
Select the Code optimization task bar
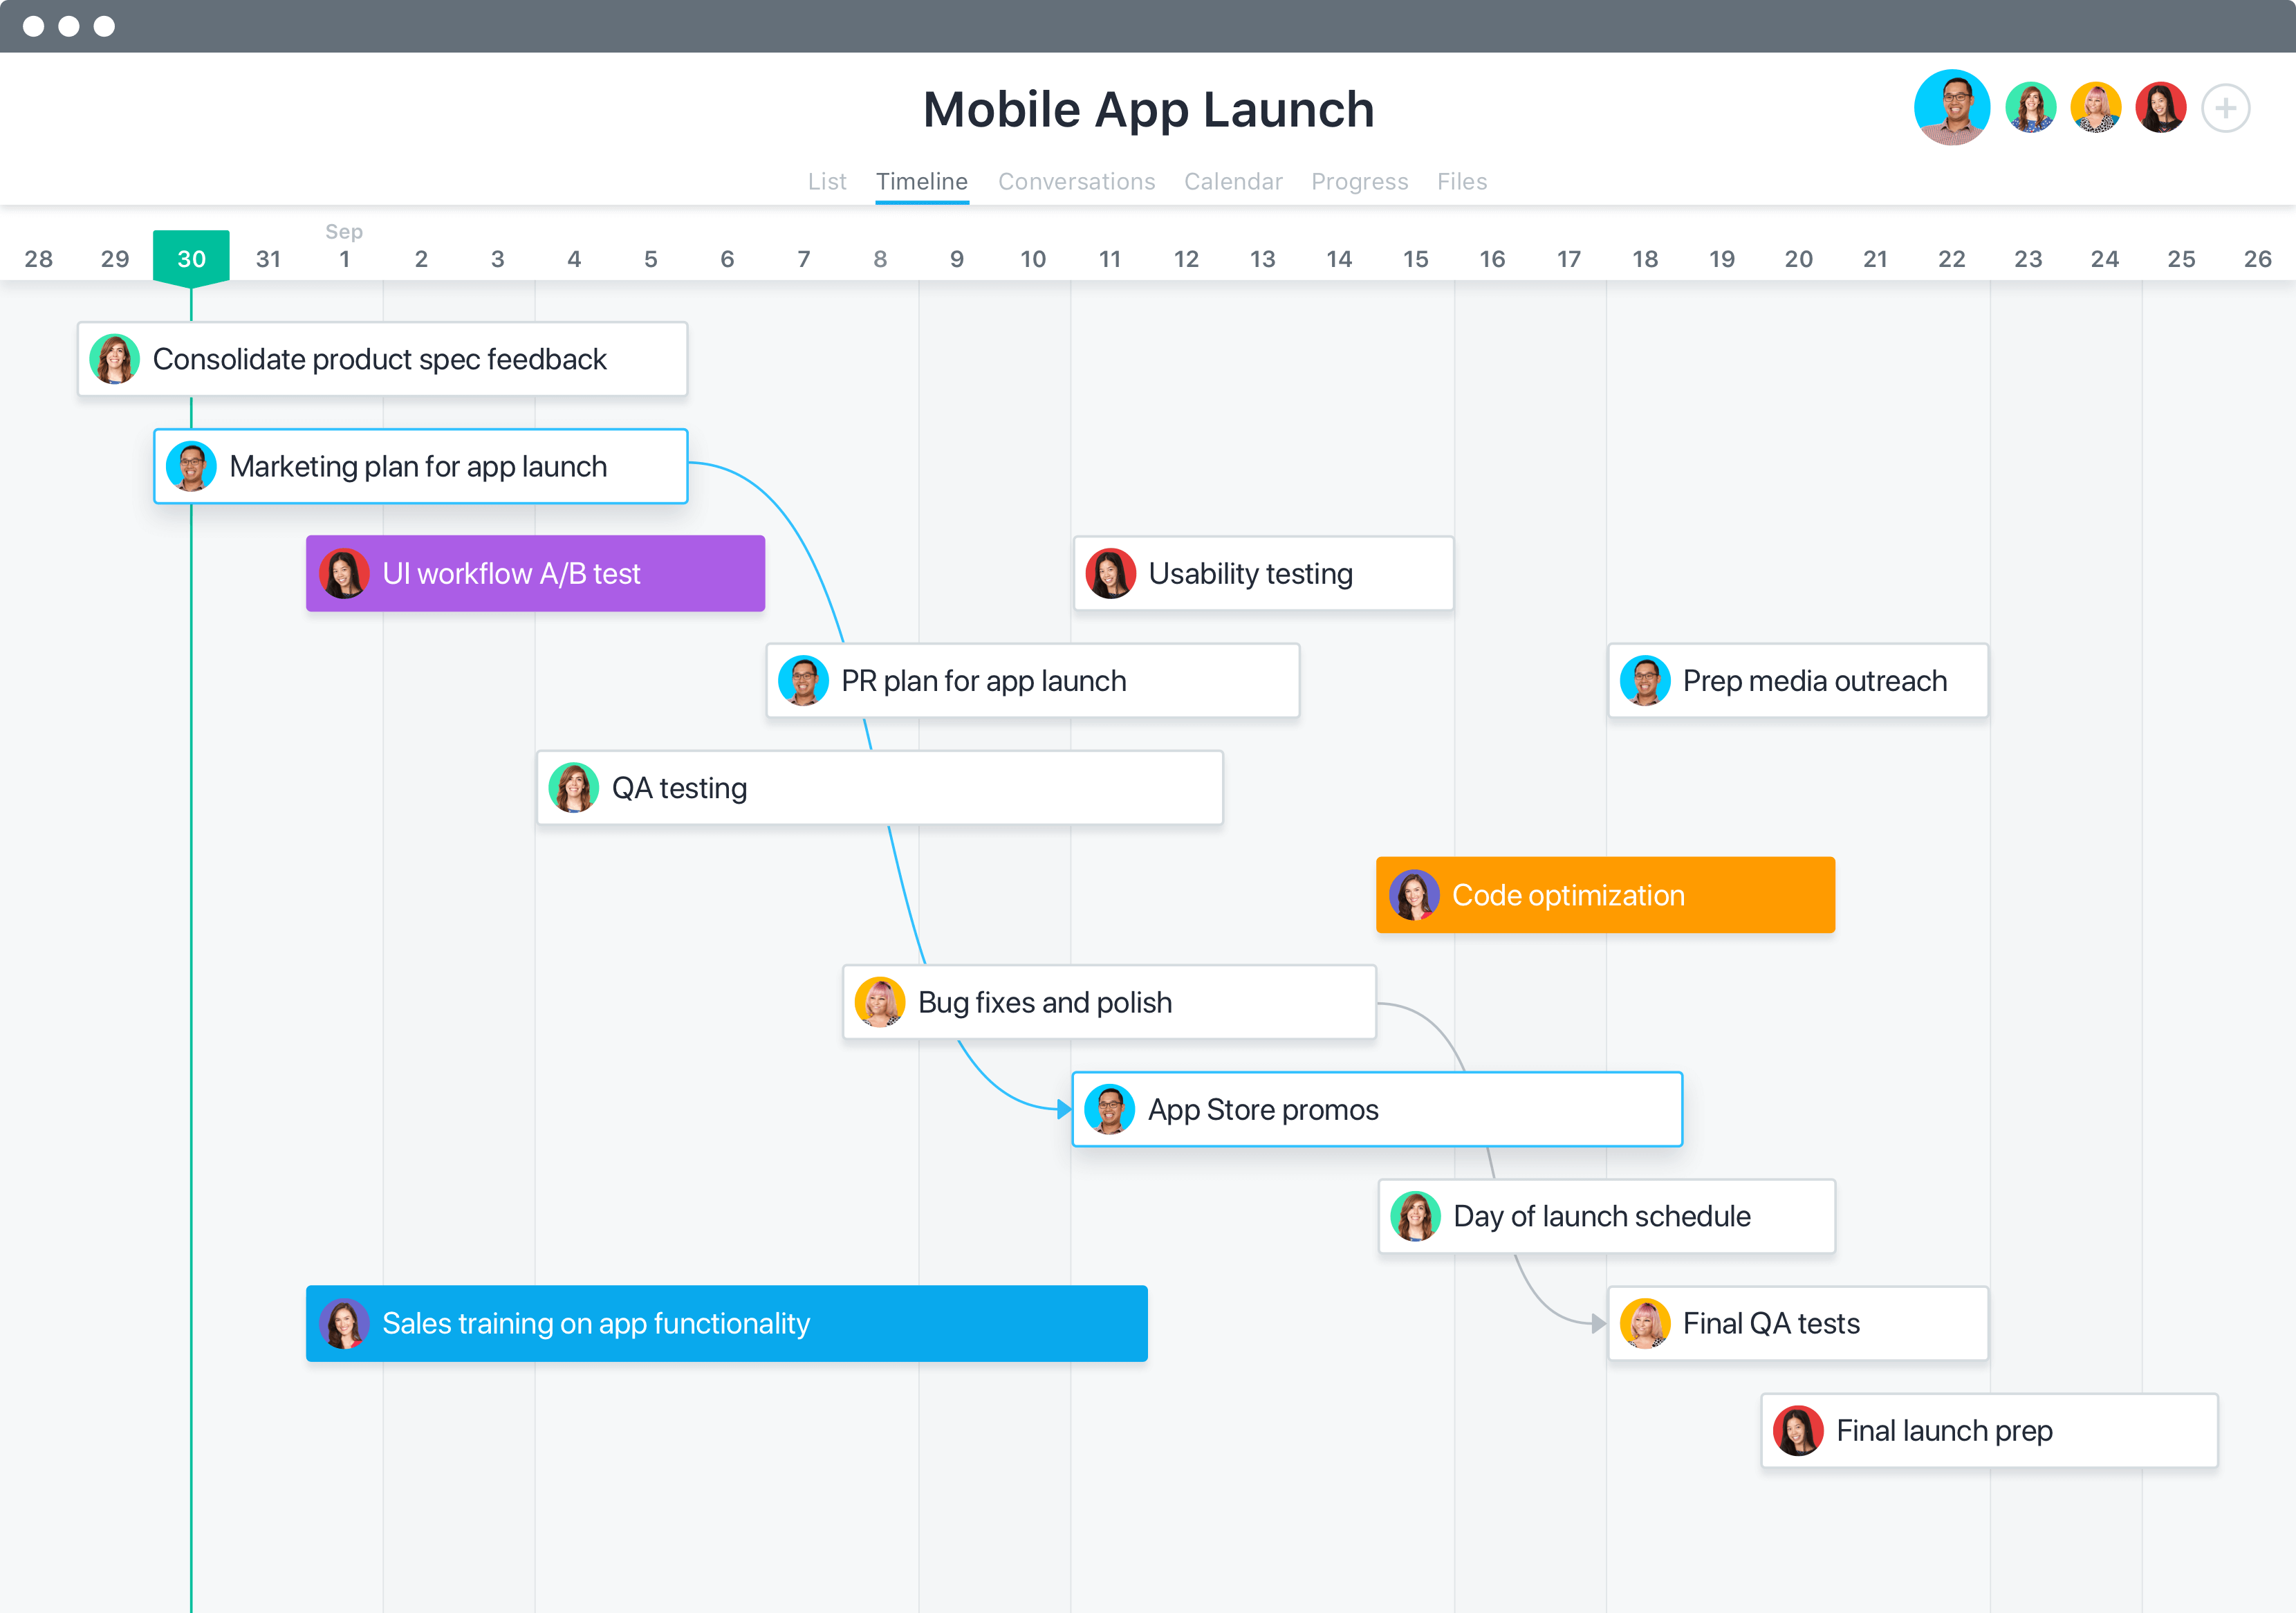click(1600, 896)
